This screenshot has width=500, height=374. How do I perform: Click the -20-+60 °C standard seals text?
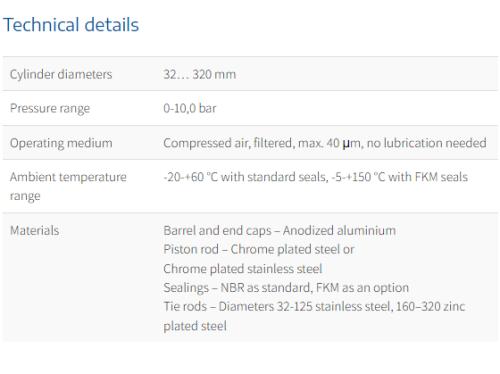[246, 177]
